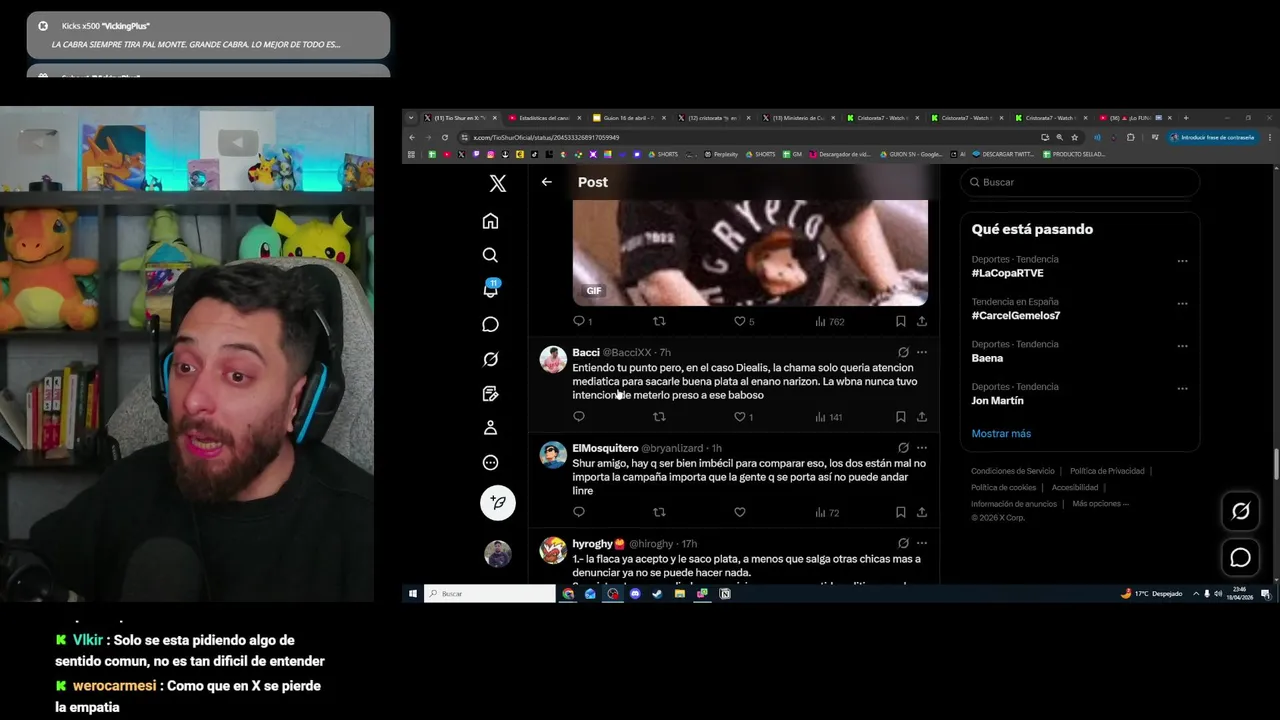The width and height of the screenshot is (1280, 720).
Task: Like Bacci's comment
Action: (x=740, y=417)
